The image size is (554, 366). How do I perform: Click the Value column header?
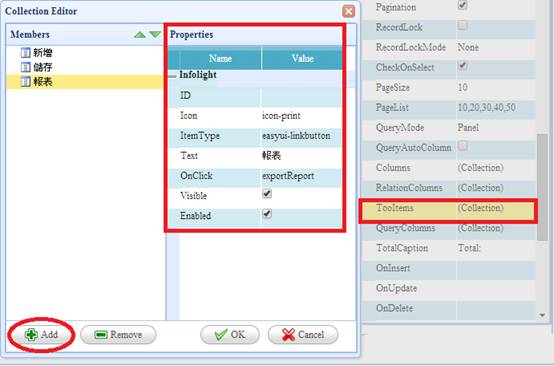pos(302,59)
